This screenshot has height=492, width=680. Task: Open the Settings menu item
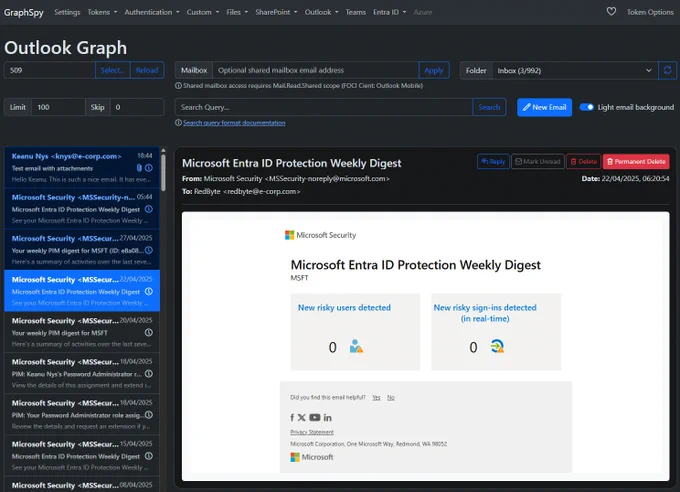(x=67, y=12)
